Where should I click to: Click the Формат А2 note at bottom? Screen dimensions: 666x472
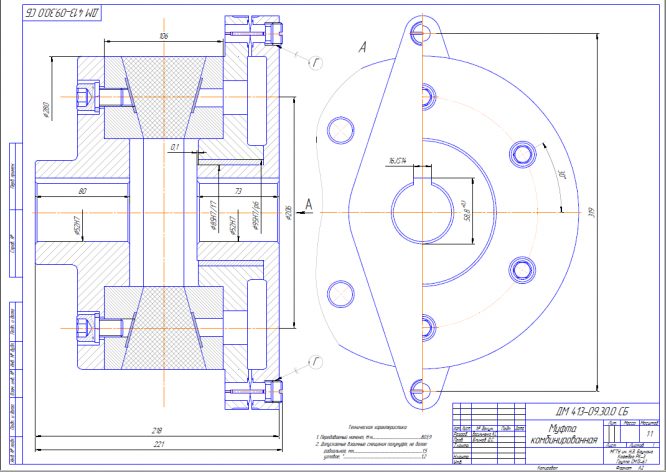[x=632, y=468]
